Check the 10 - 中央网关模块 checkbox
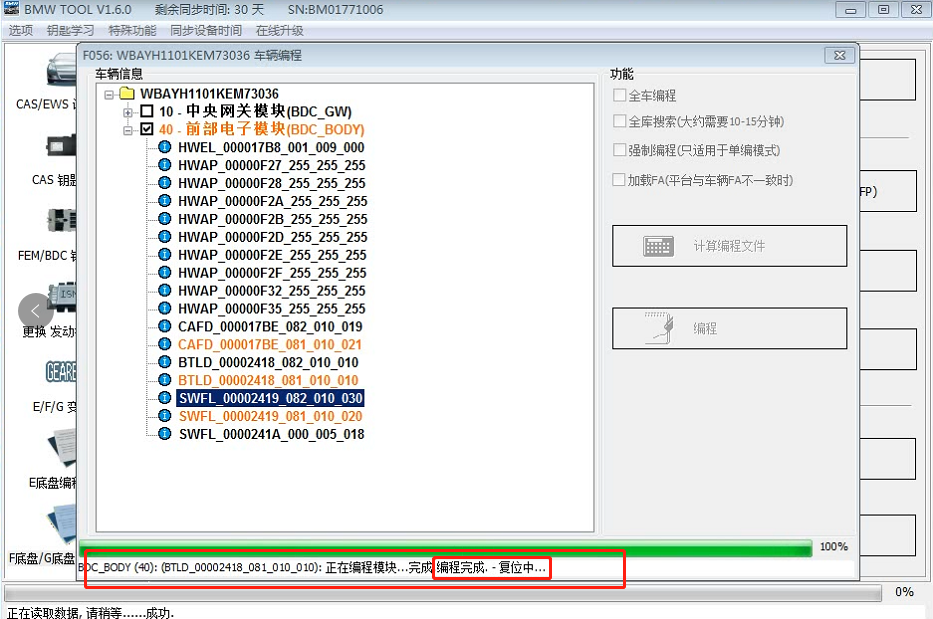Viewport: 933px width, 619px height. (x=147, y=111)
